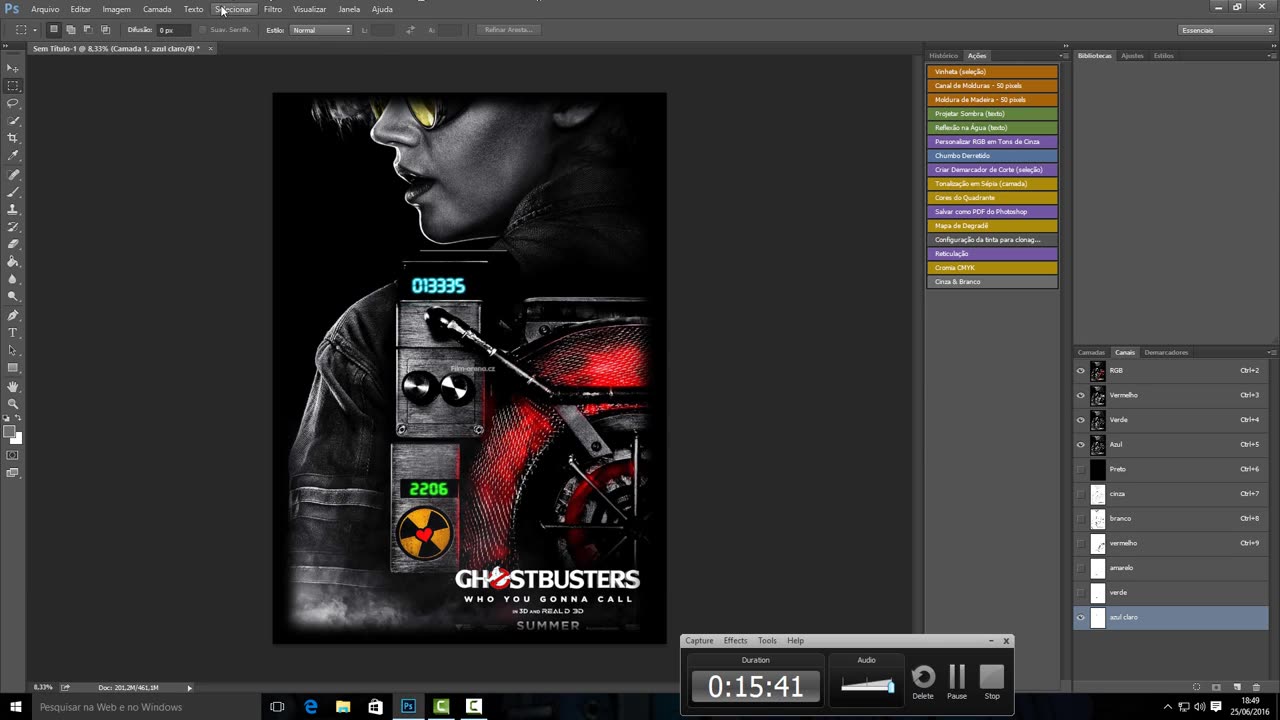
Task: Choose Intersect with selection mode
Action: [106, 30]
